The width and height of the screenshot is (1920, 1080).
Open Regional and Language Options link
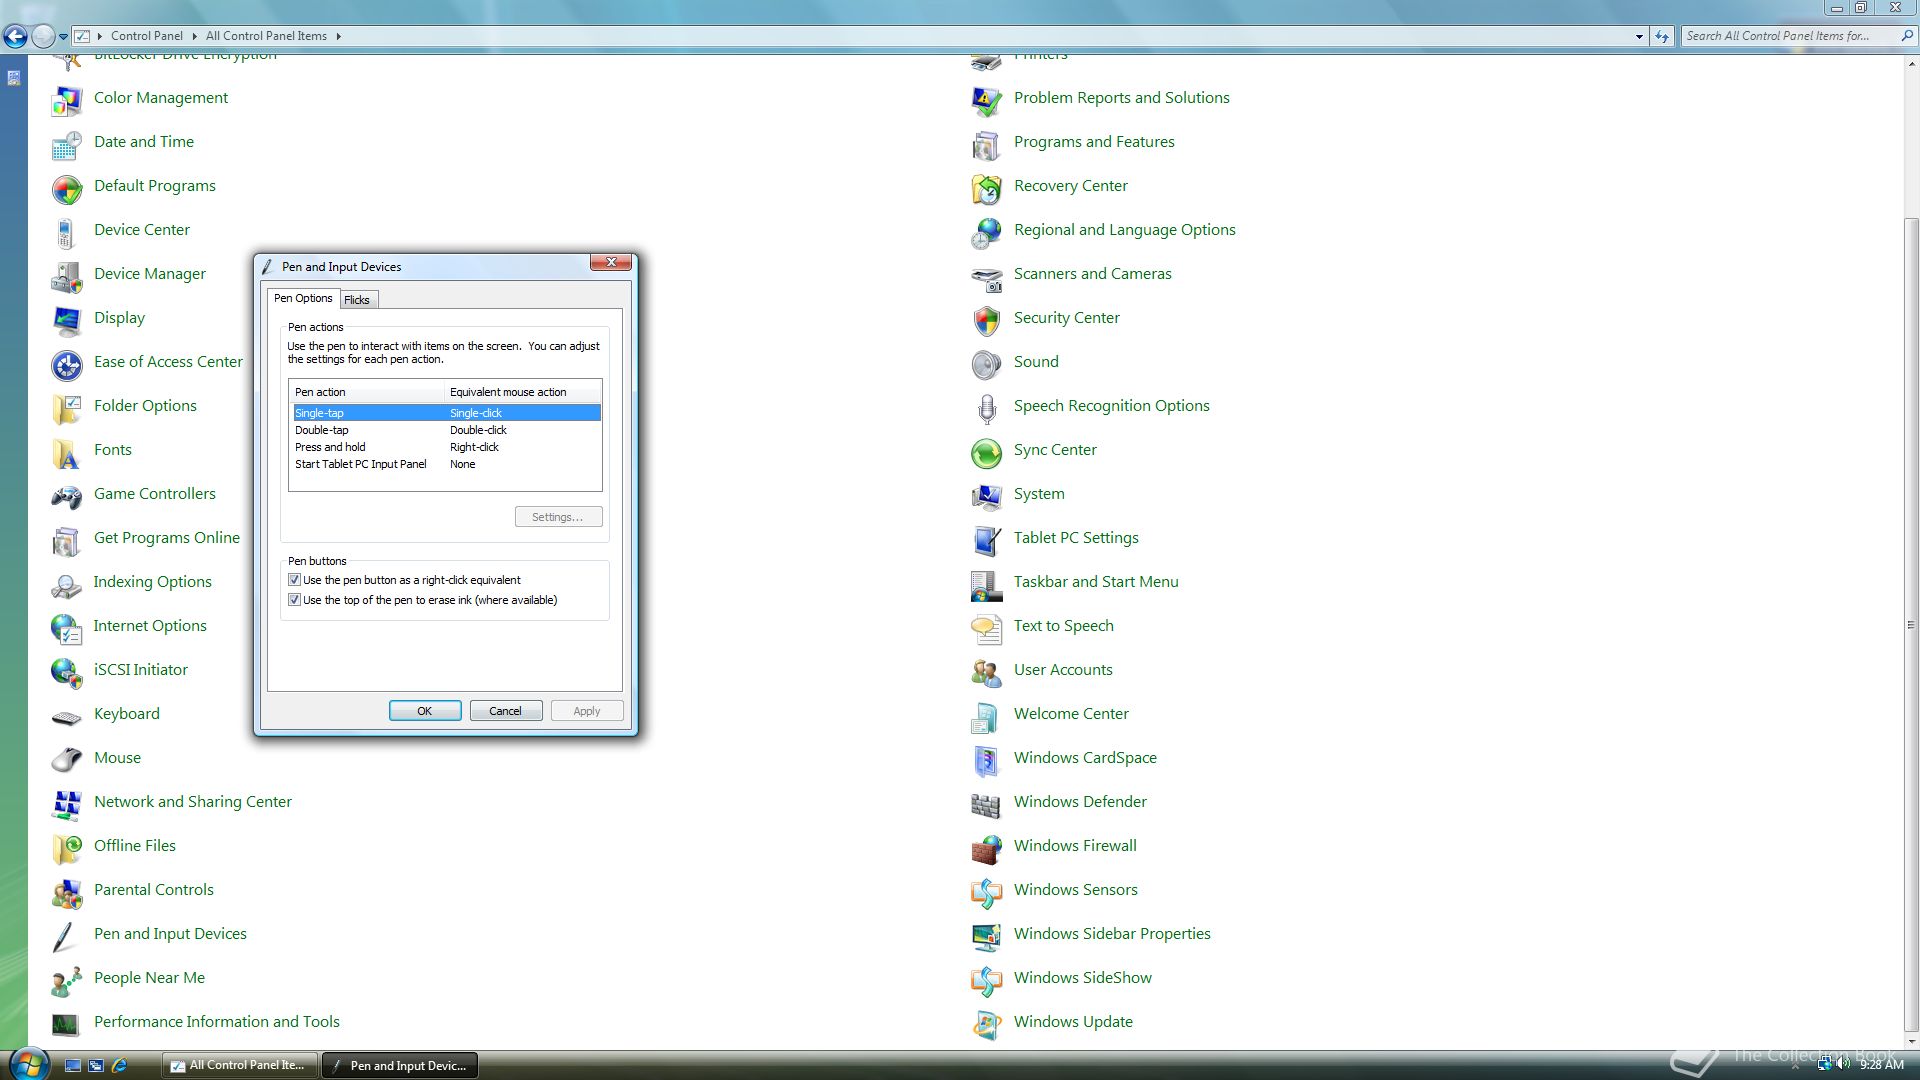click(1124, 230)
